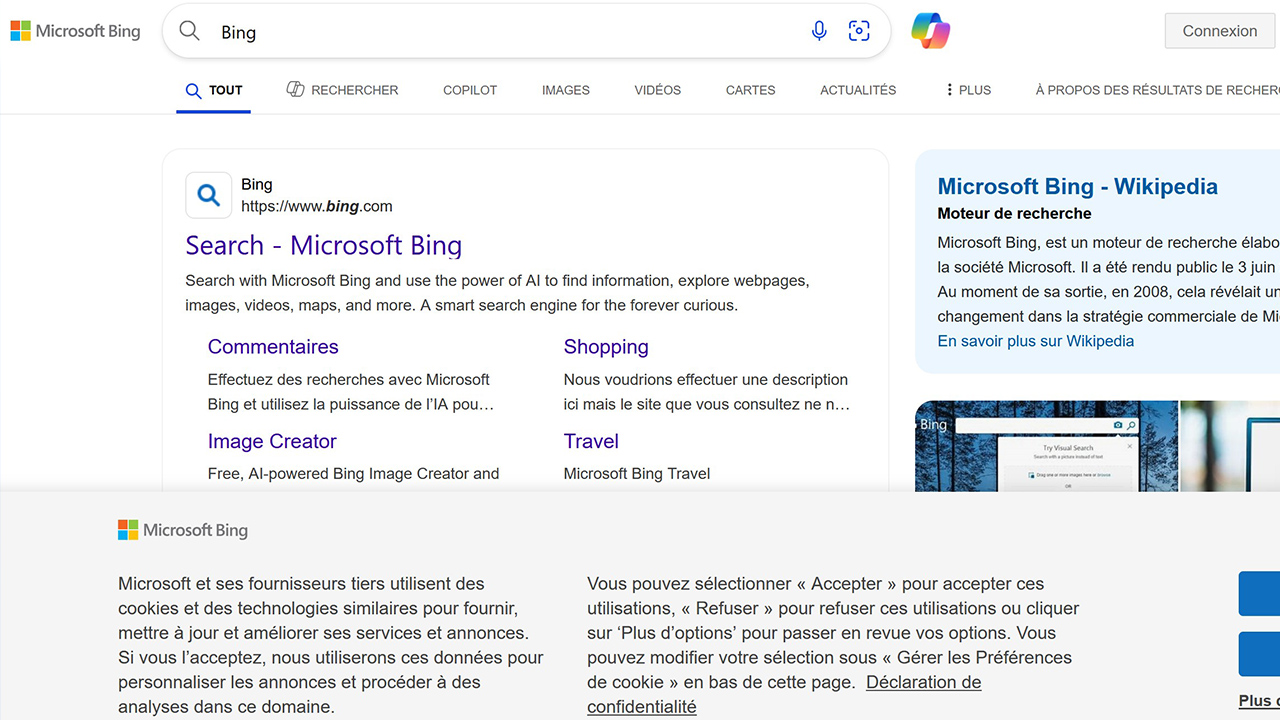This screenshot has height=720, width=1280.
Task: Click inside the Bing search input field
Action: [x=450, y=32]
